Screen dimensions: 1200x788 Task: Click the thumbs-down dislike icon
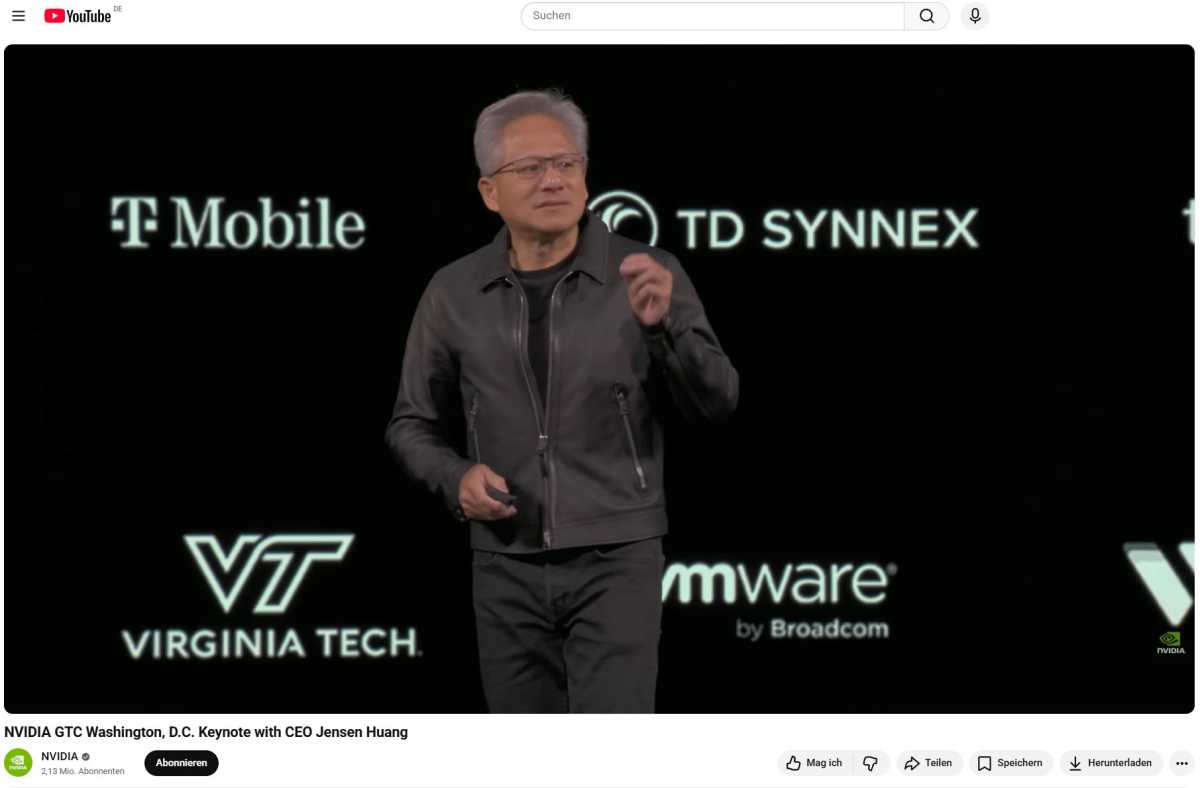[870, 763]
